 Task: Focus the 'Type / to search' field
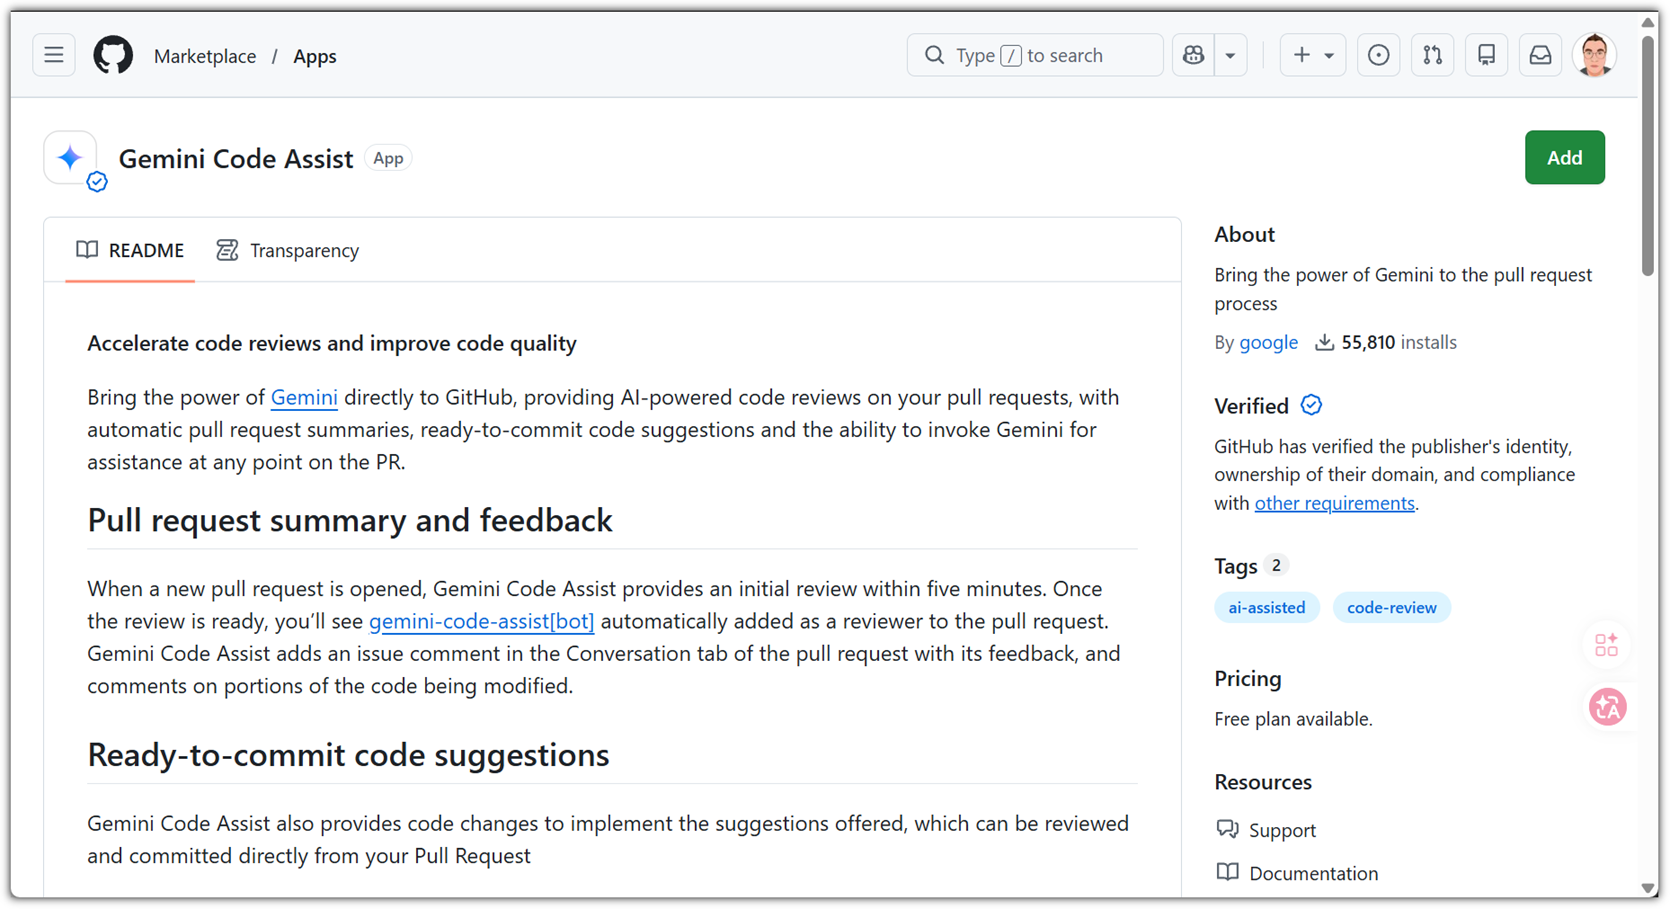click(x=1035, y=56)
